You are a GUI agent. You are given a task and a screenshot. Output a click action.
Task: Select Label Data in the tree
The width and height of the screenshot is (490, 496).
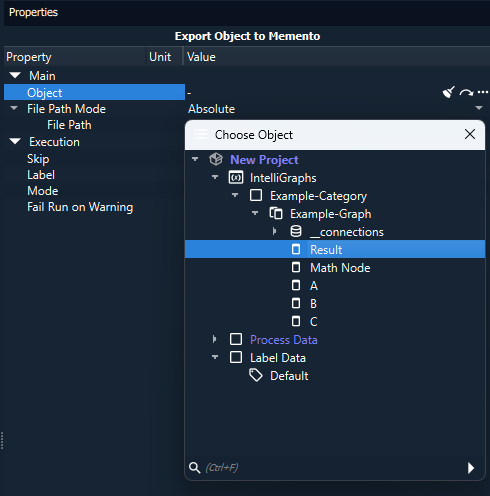pos(278,358)
